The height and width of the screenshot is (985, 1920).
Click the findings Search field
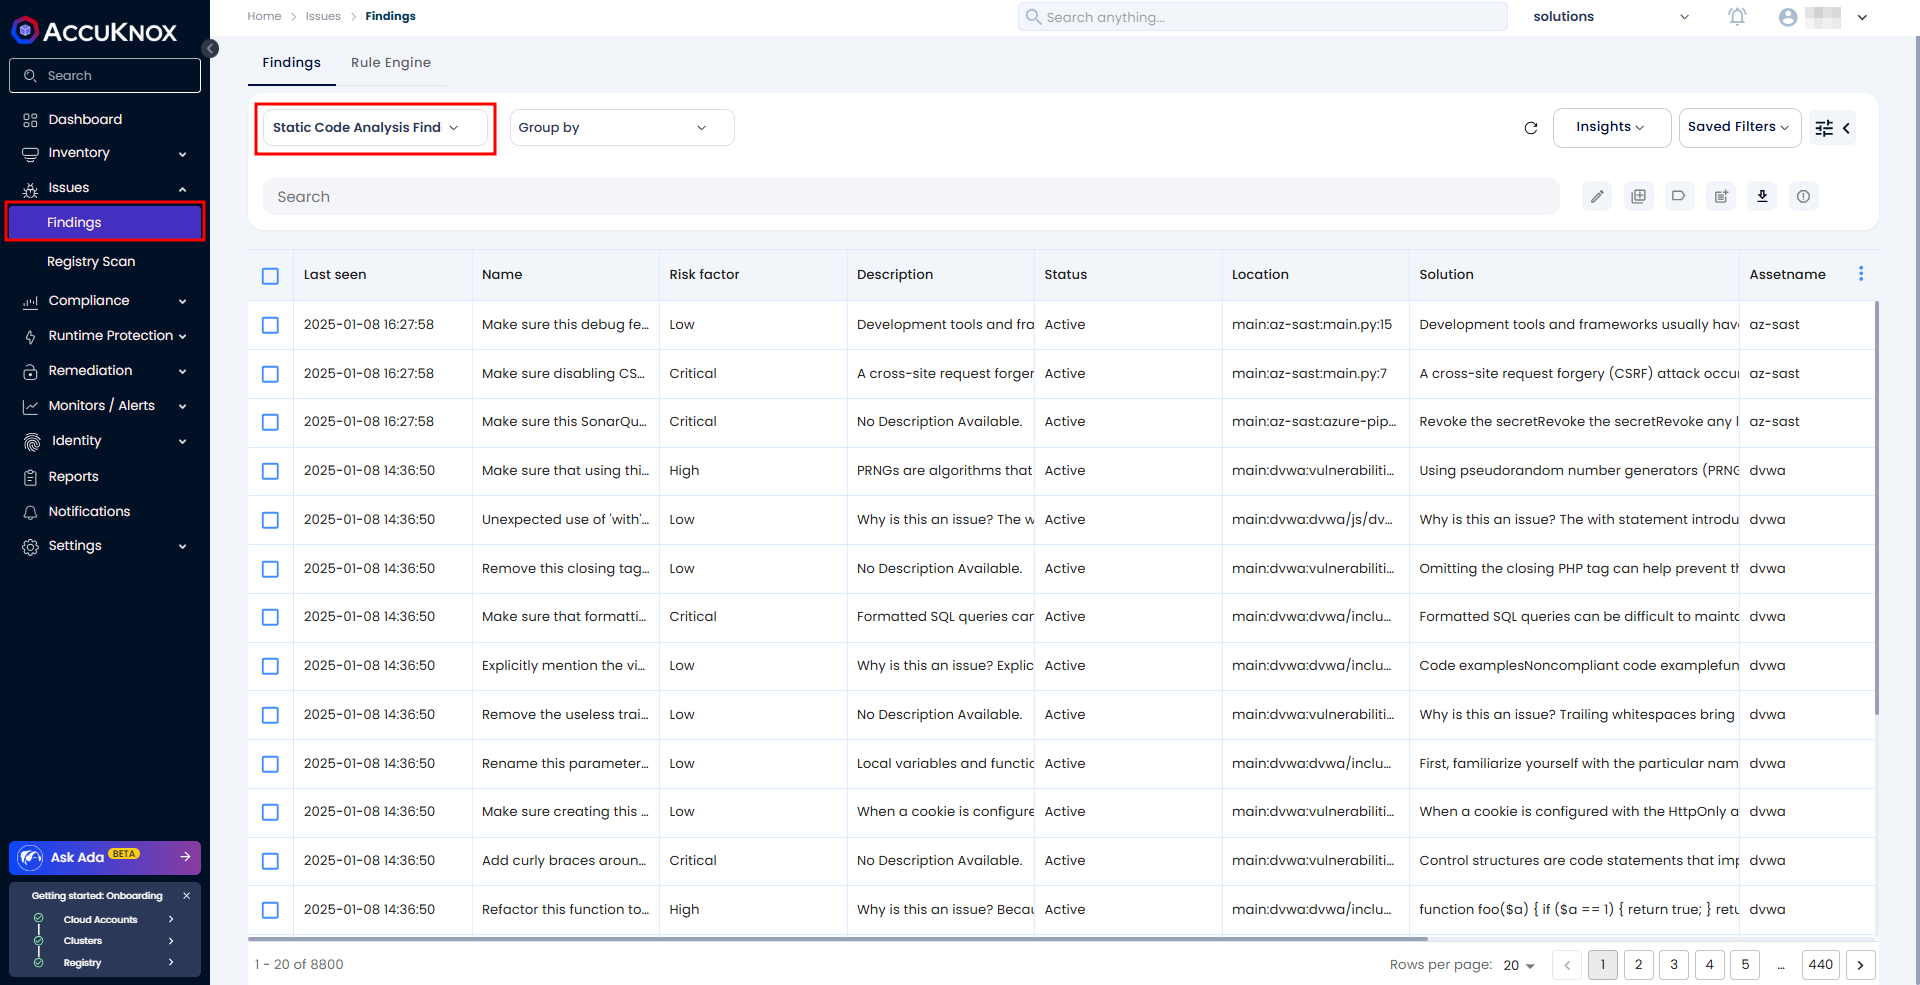pos(911,197)
